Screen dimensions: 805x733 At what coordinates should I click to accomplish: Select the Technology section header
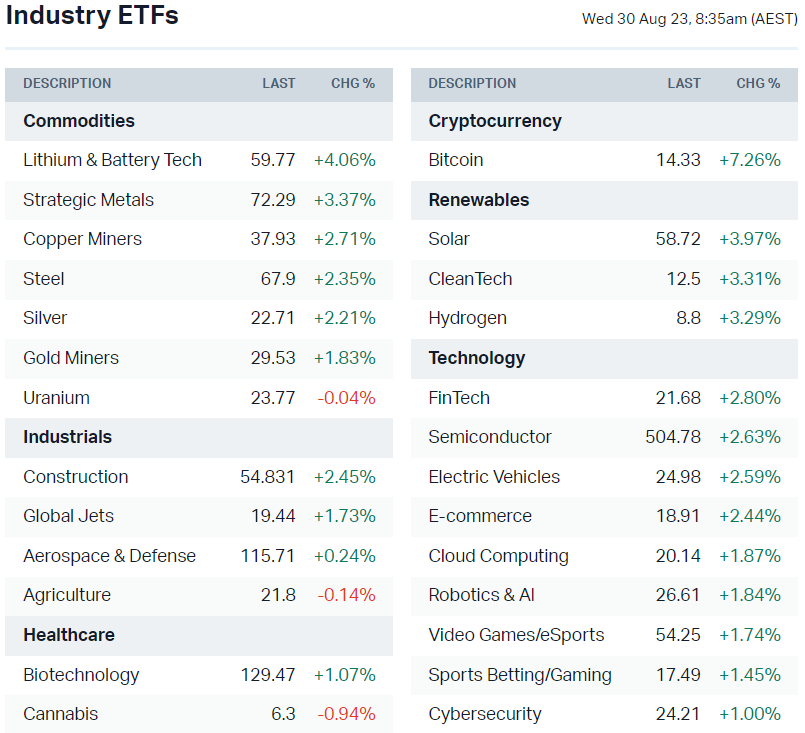pyautogui.click(x=476, y=358)
